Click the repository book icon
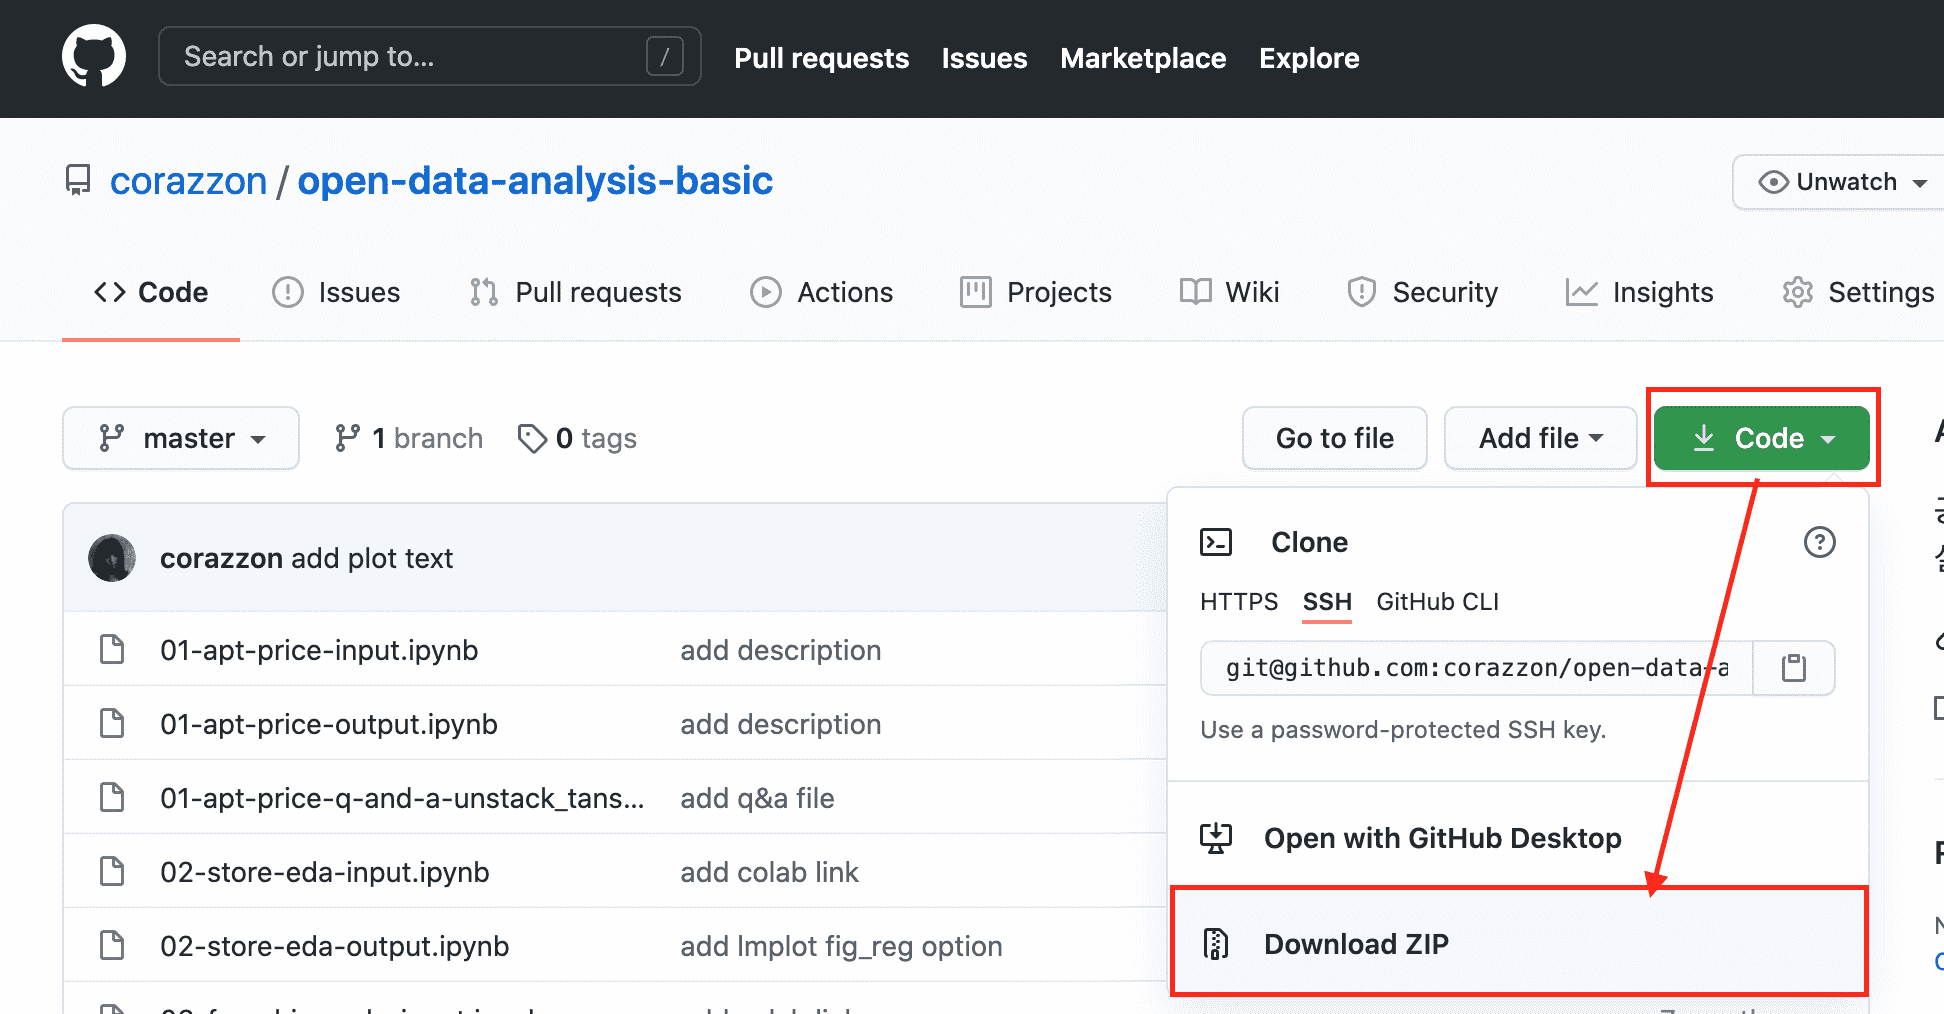Screen dimensions: 1944x1014 [78, 181]
